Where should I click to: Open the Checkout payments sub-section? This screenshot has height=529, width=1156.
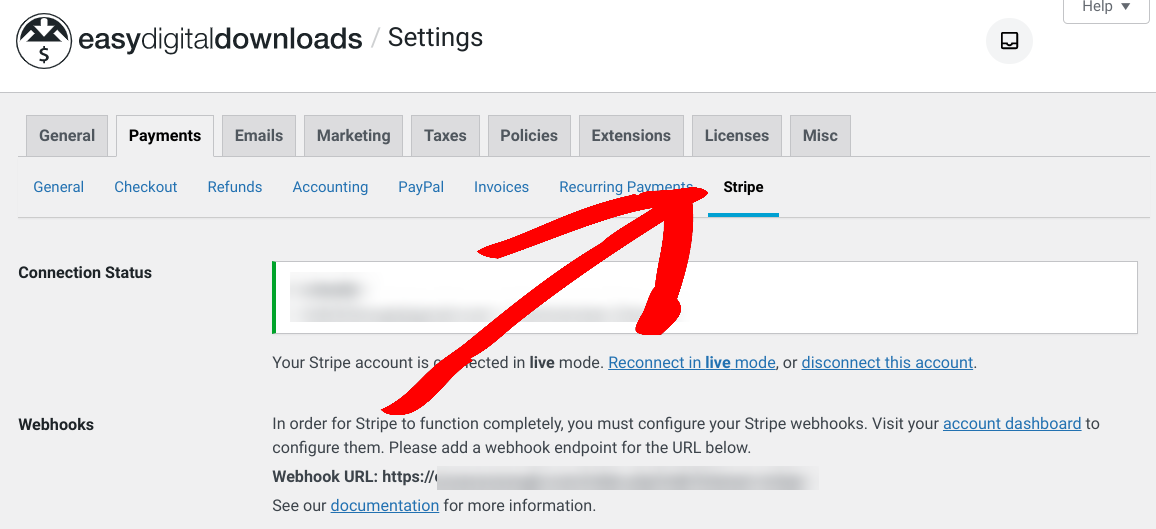146,187
